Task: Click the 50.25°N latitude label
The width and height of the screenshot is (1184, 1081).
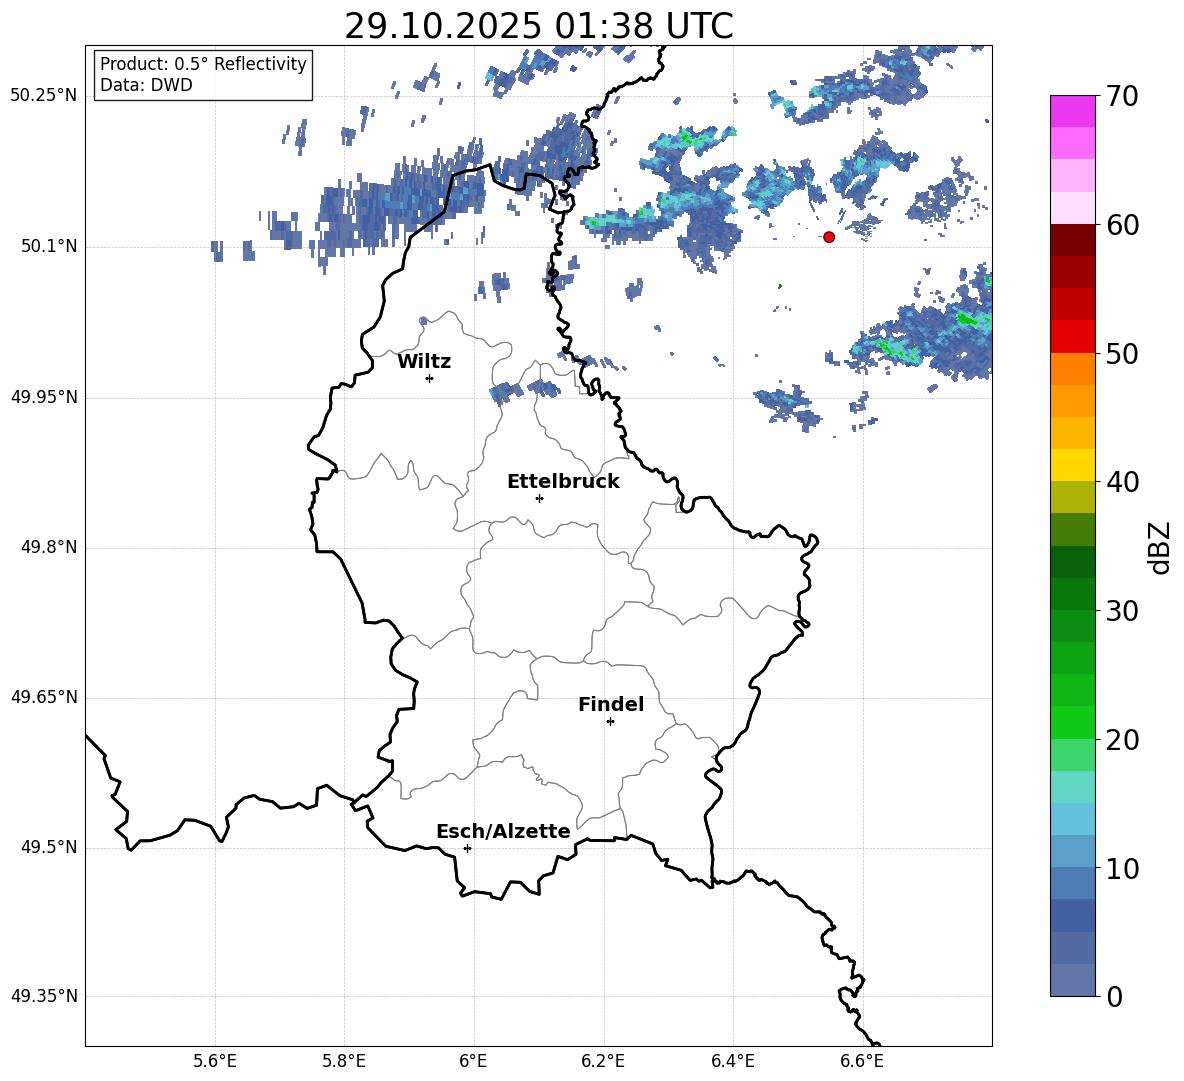Action: pyautogui.click(x=44, y=96)
